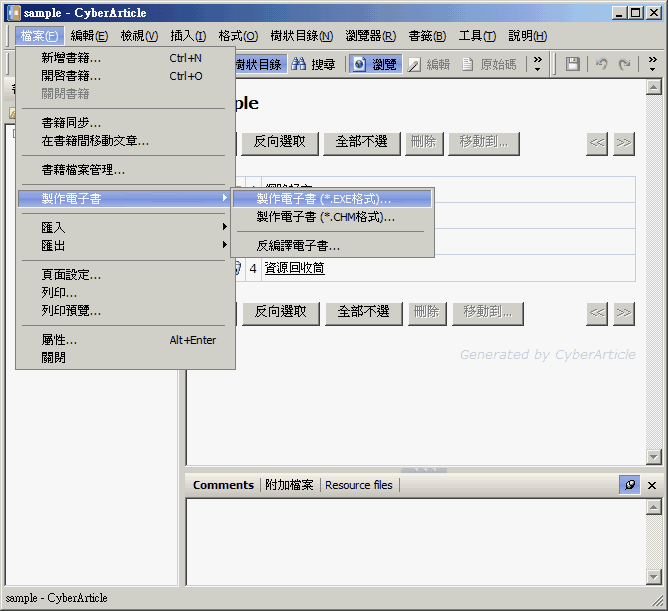Open the Resource files tab
Screen dimensions: 668x611
coord(358,485)
